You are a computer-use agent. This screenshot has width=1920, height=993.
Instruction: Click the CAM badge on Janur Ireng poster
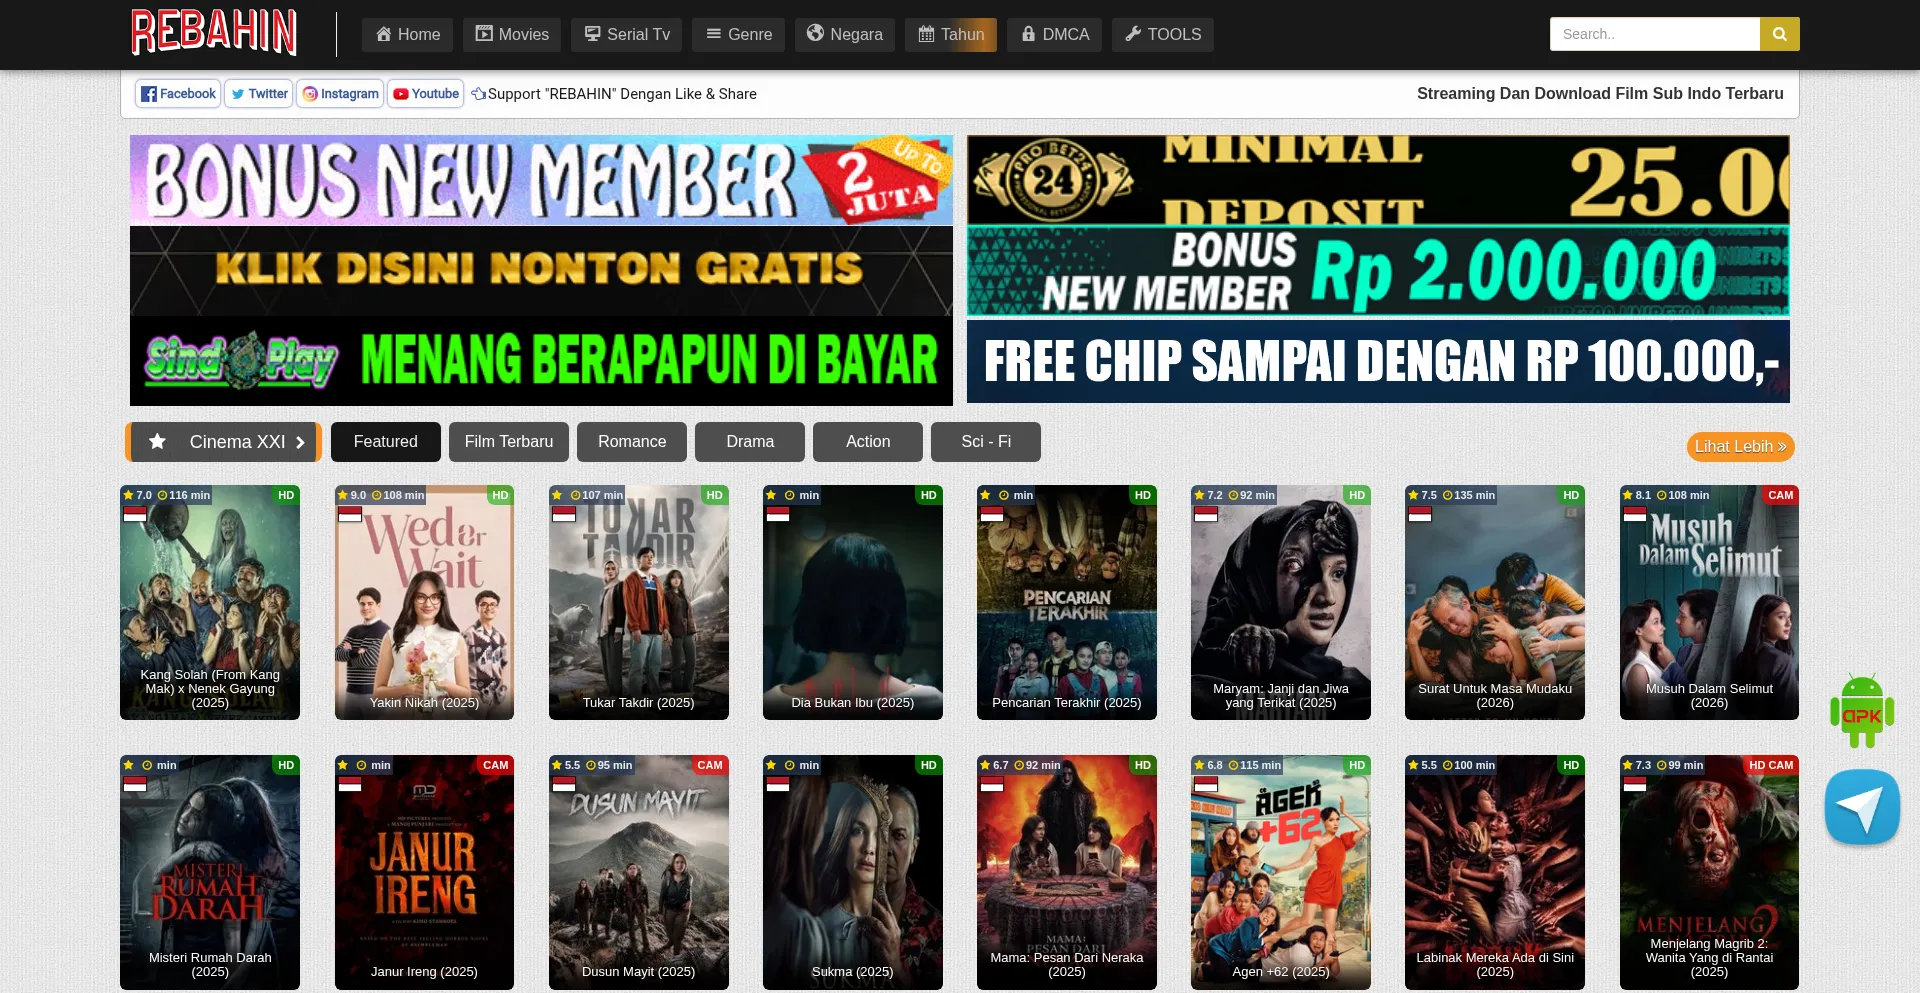[496, 765]
